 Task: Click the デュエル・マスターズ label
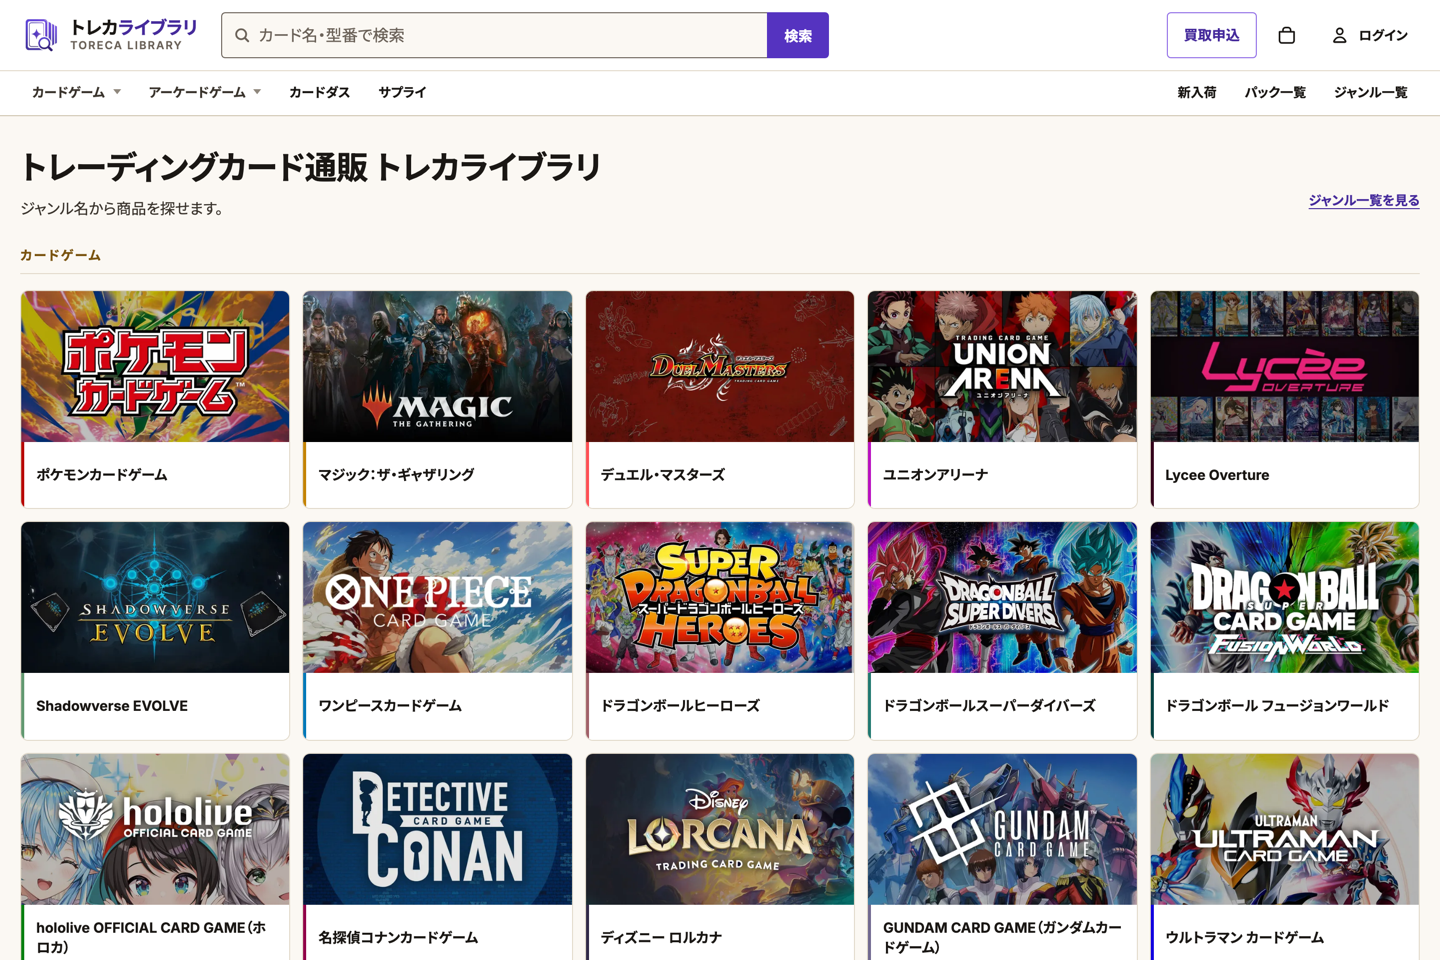(662, 475)
